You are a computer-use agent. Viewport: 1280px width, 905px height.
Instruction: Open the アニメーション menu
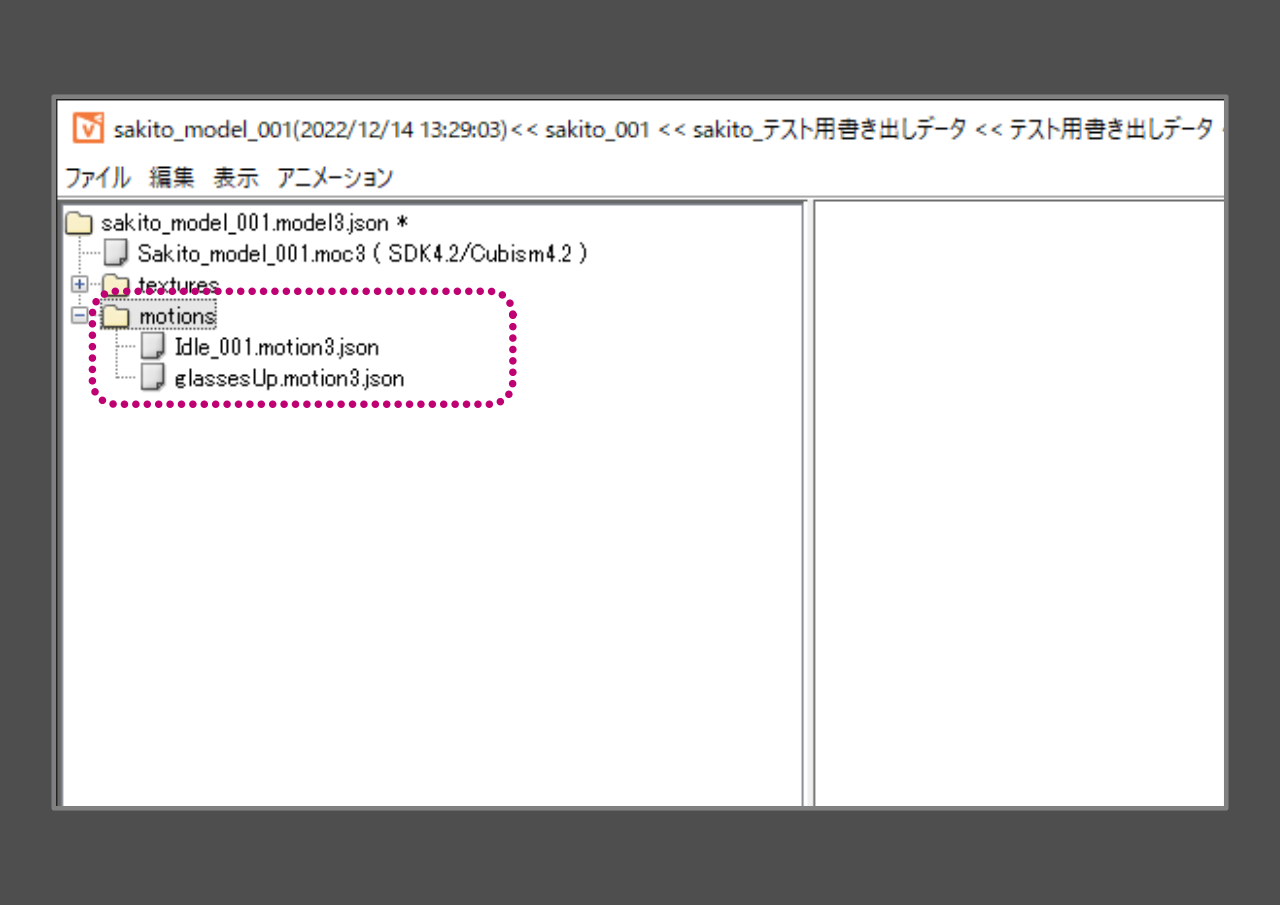[x=335, y=178]
